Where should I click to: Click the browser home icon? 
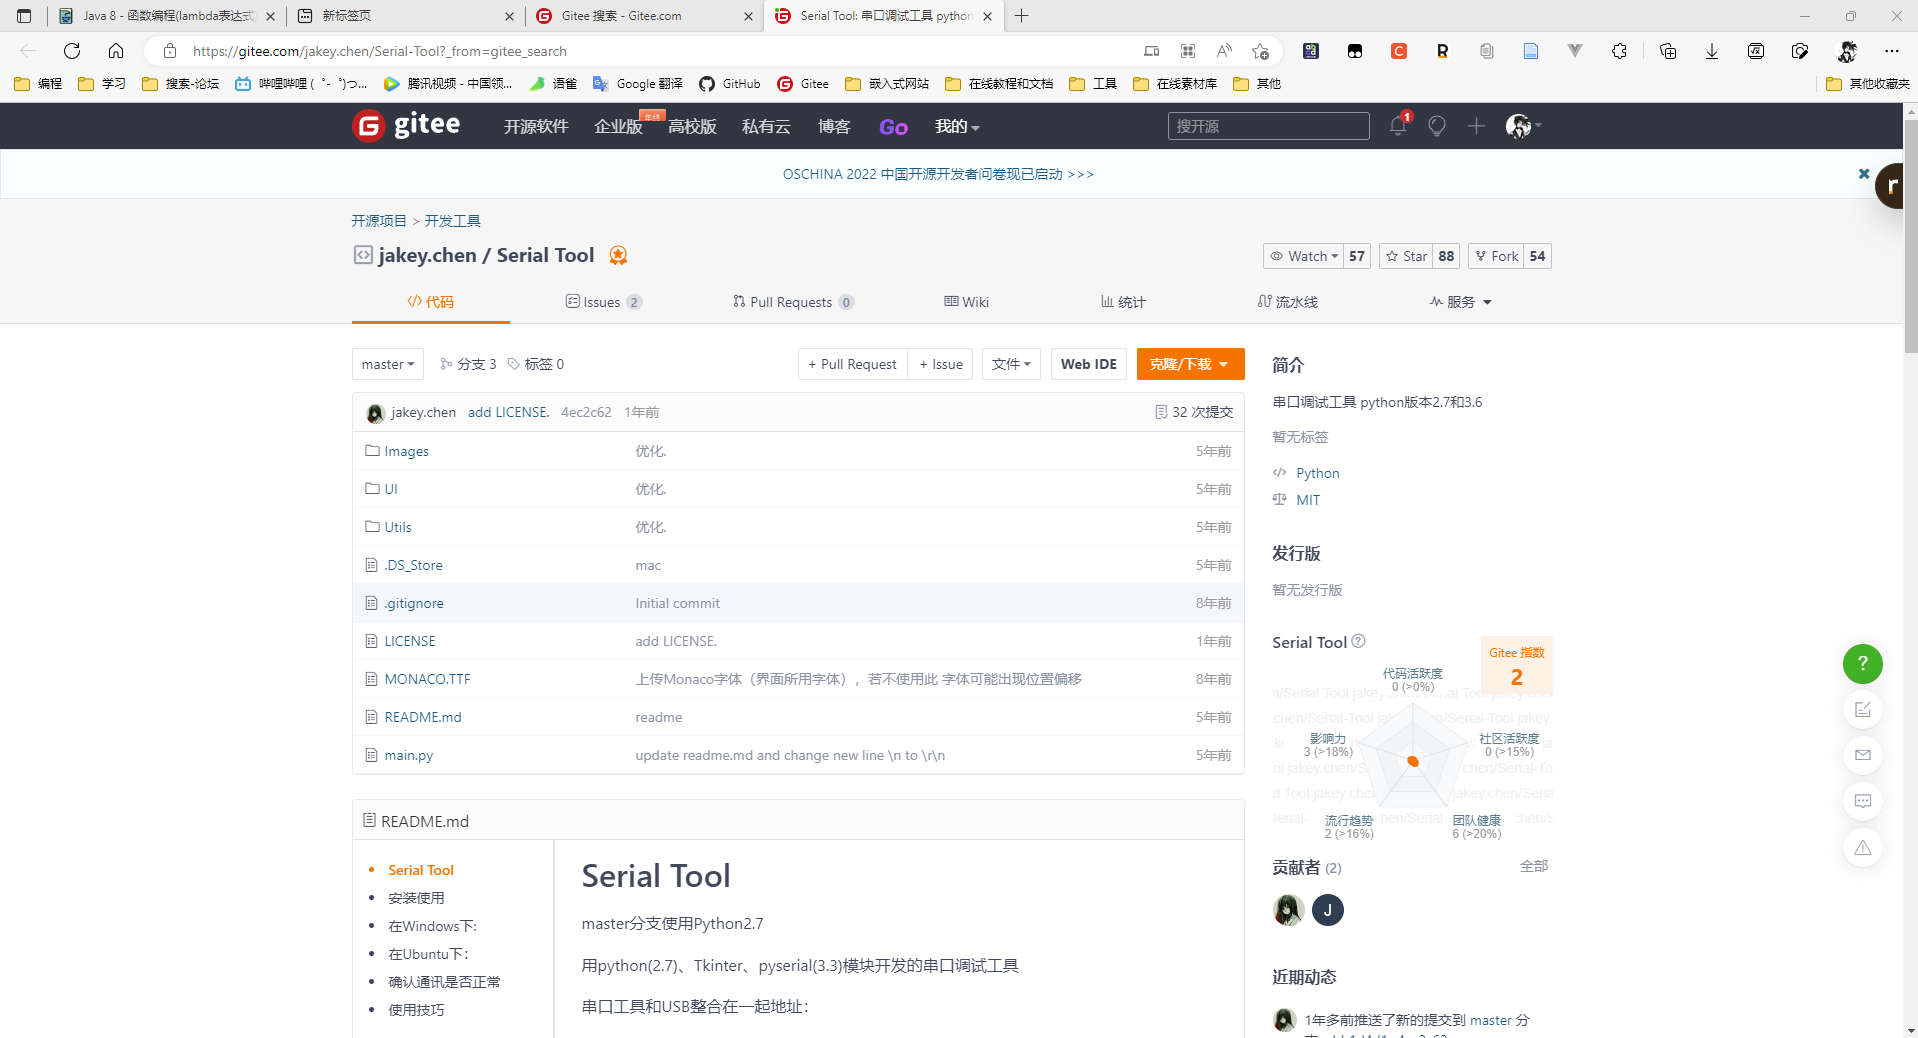116,51
